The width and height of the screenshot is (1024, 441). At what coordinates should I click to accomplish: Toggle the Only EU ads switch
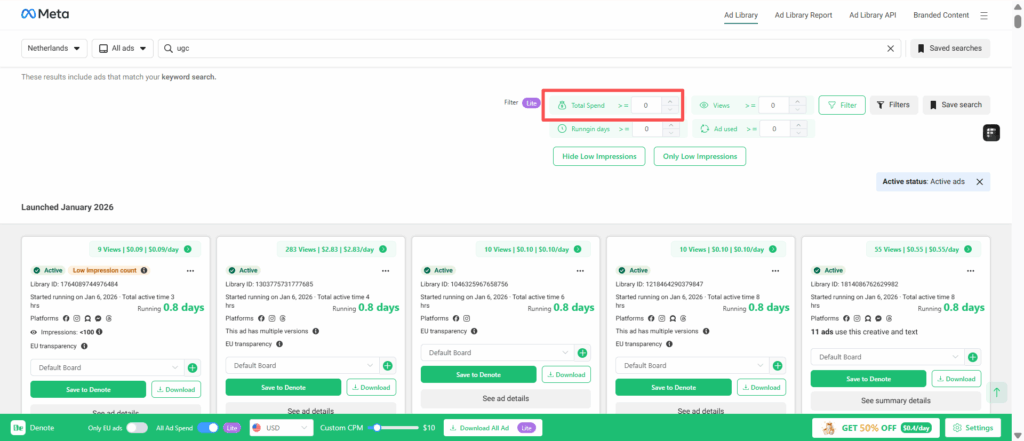coord(136,428)
